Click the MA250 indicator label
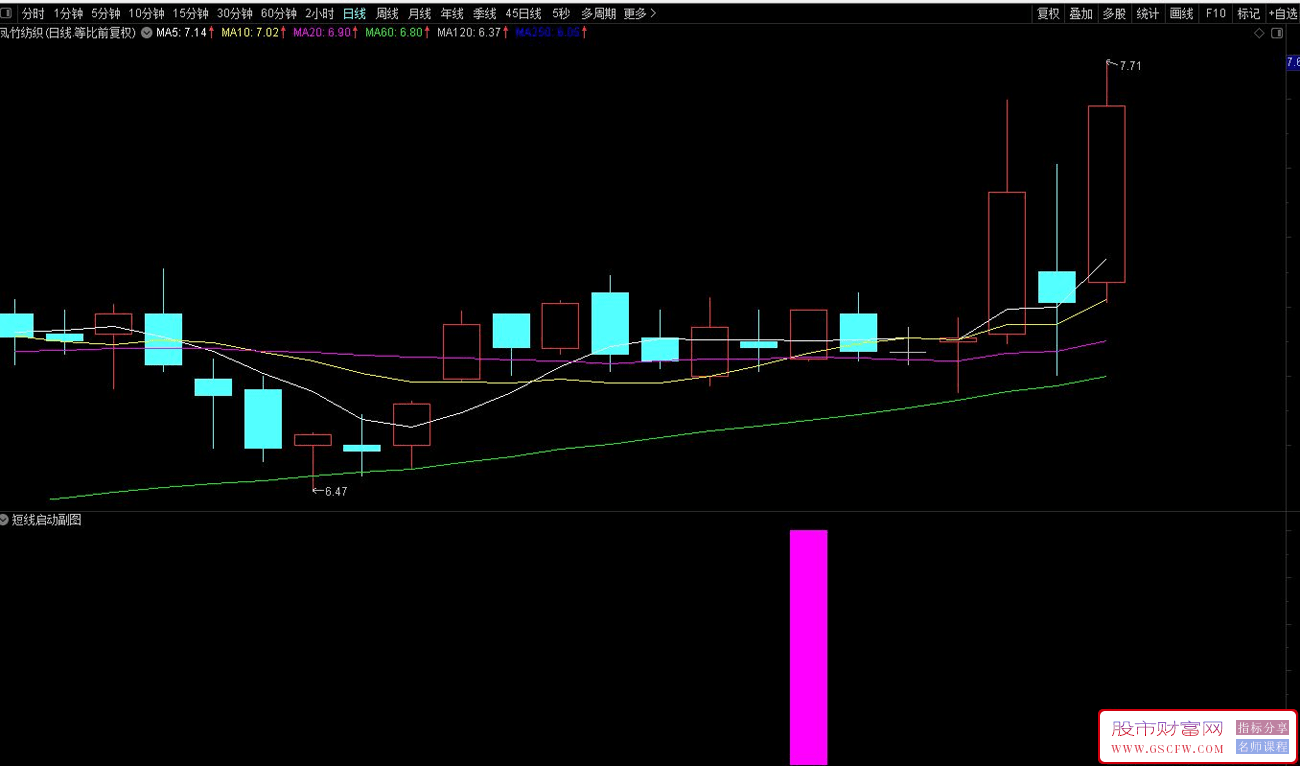The width and height of the screenshot is (1300, 766). [x=550, y=33]
